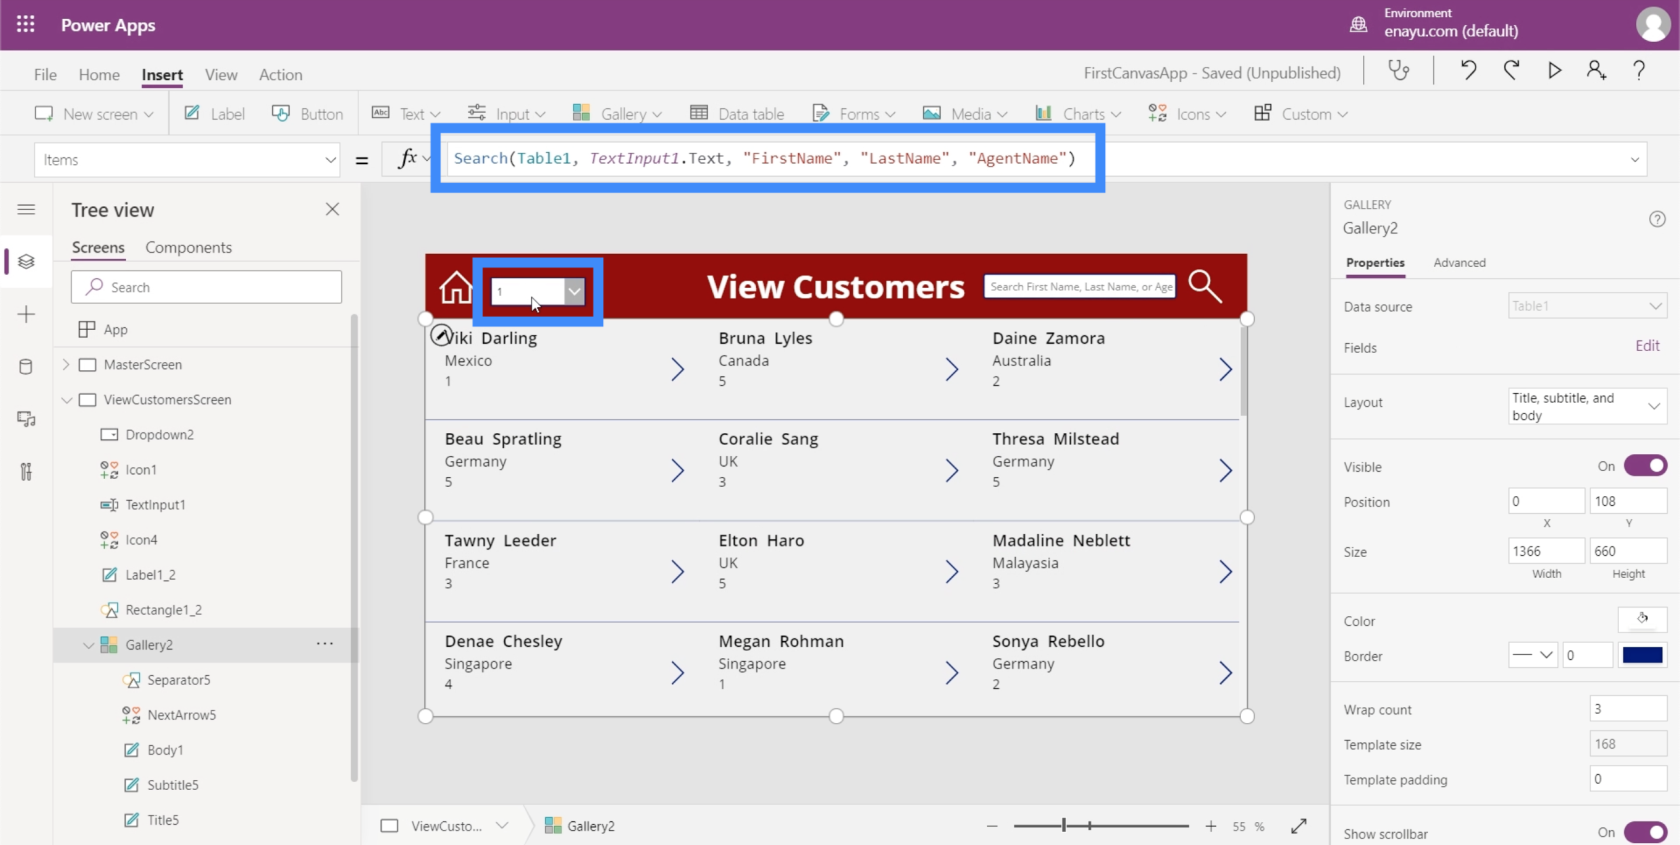
Task: Open the Advanced tools icon in left rail
Action: point(26,471)
